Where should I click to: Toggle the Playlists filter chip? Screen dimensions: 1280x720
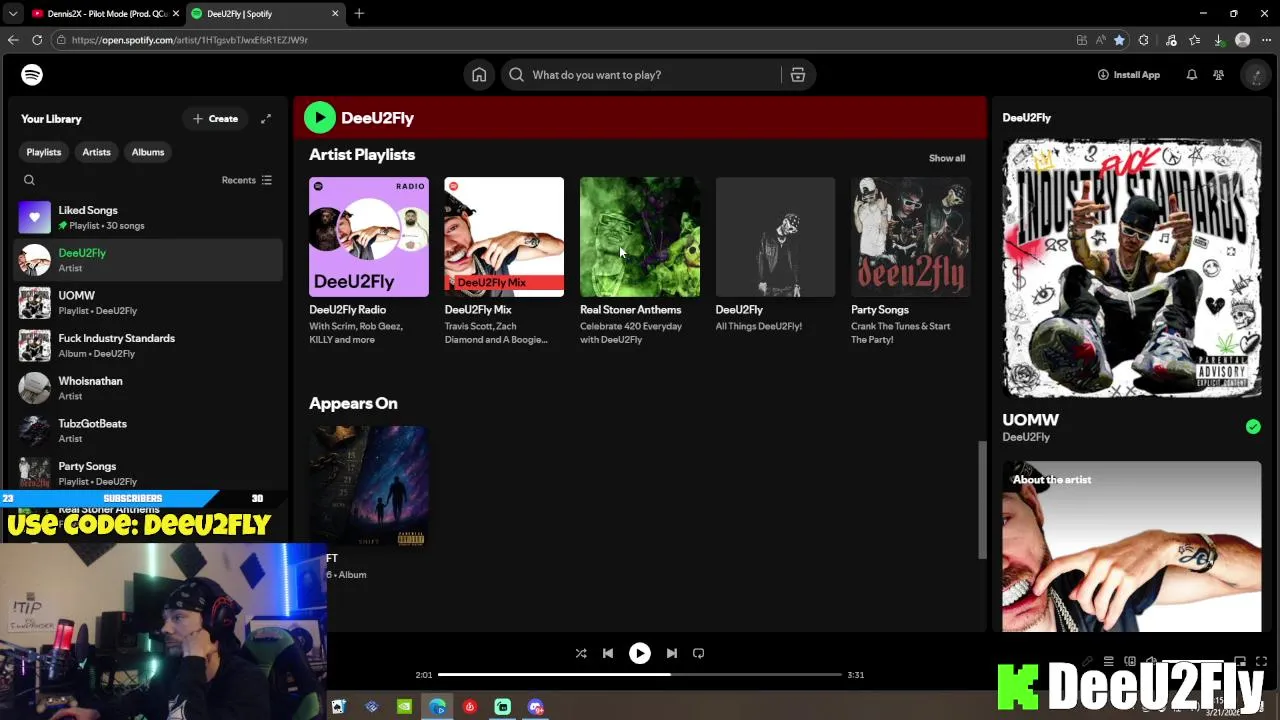coord(44,152)
